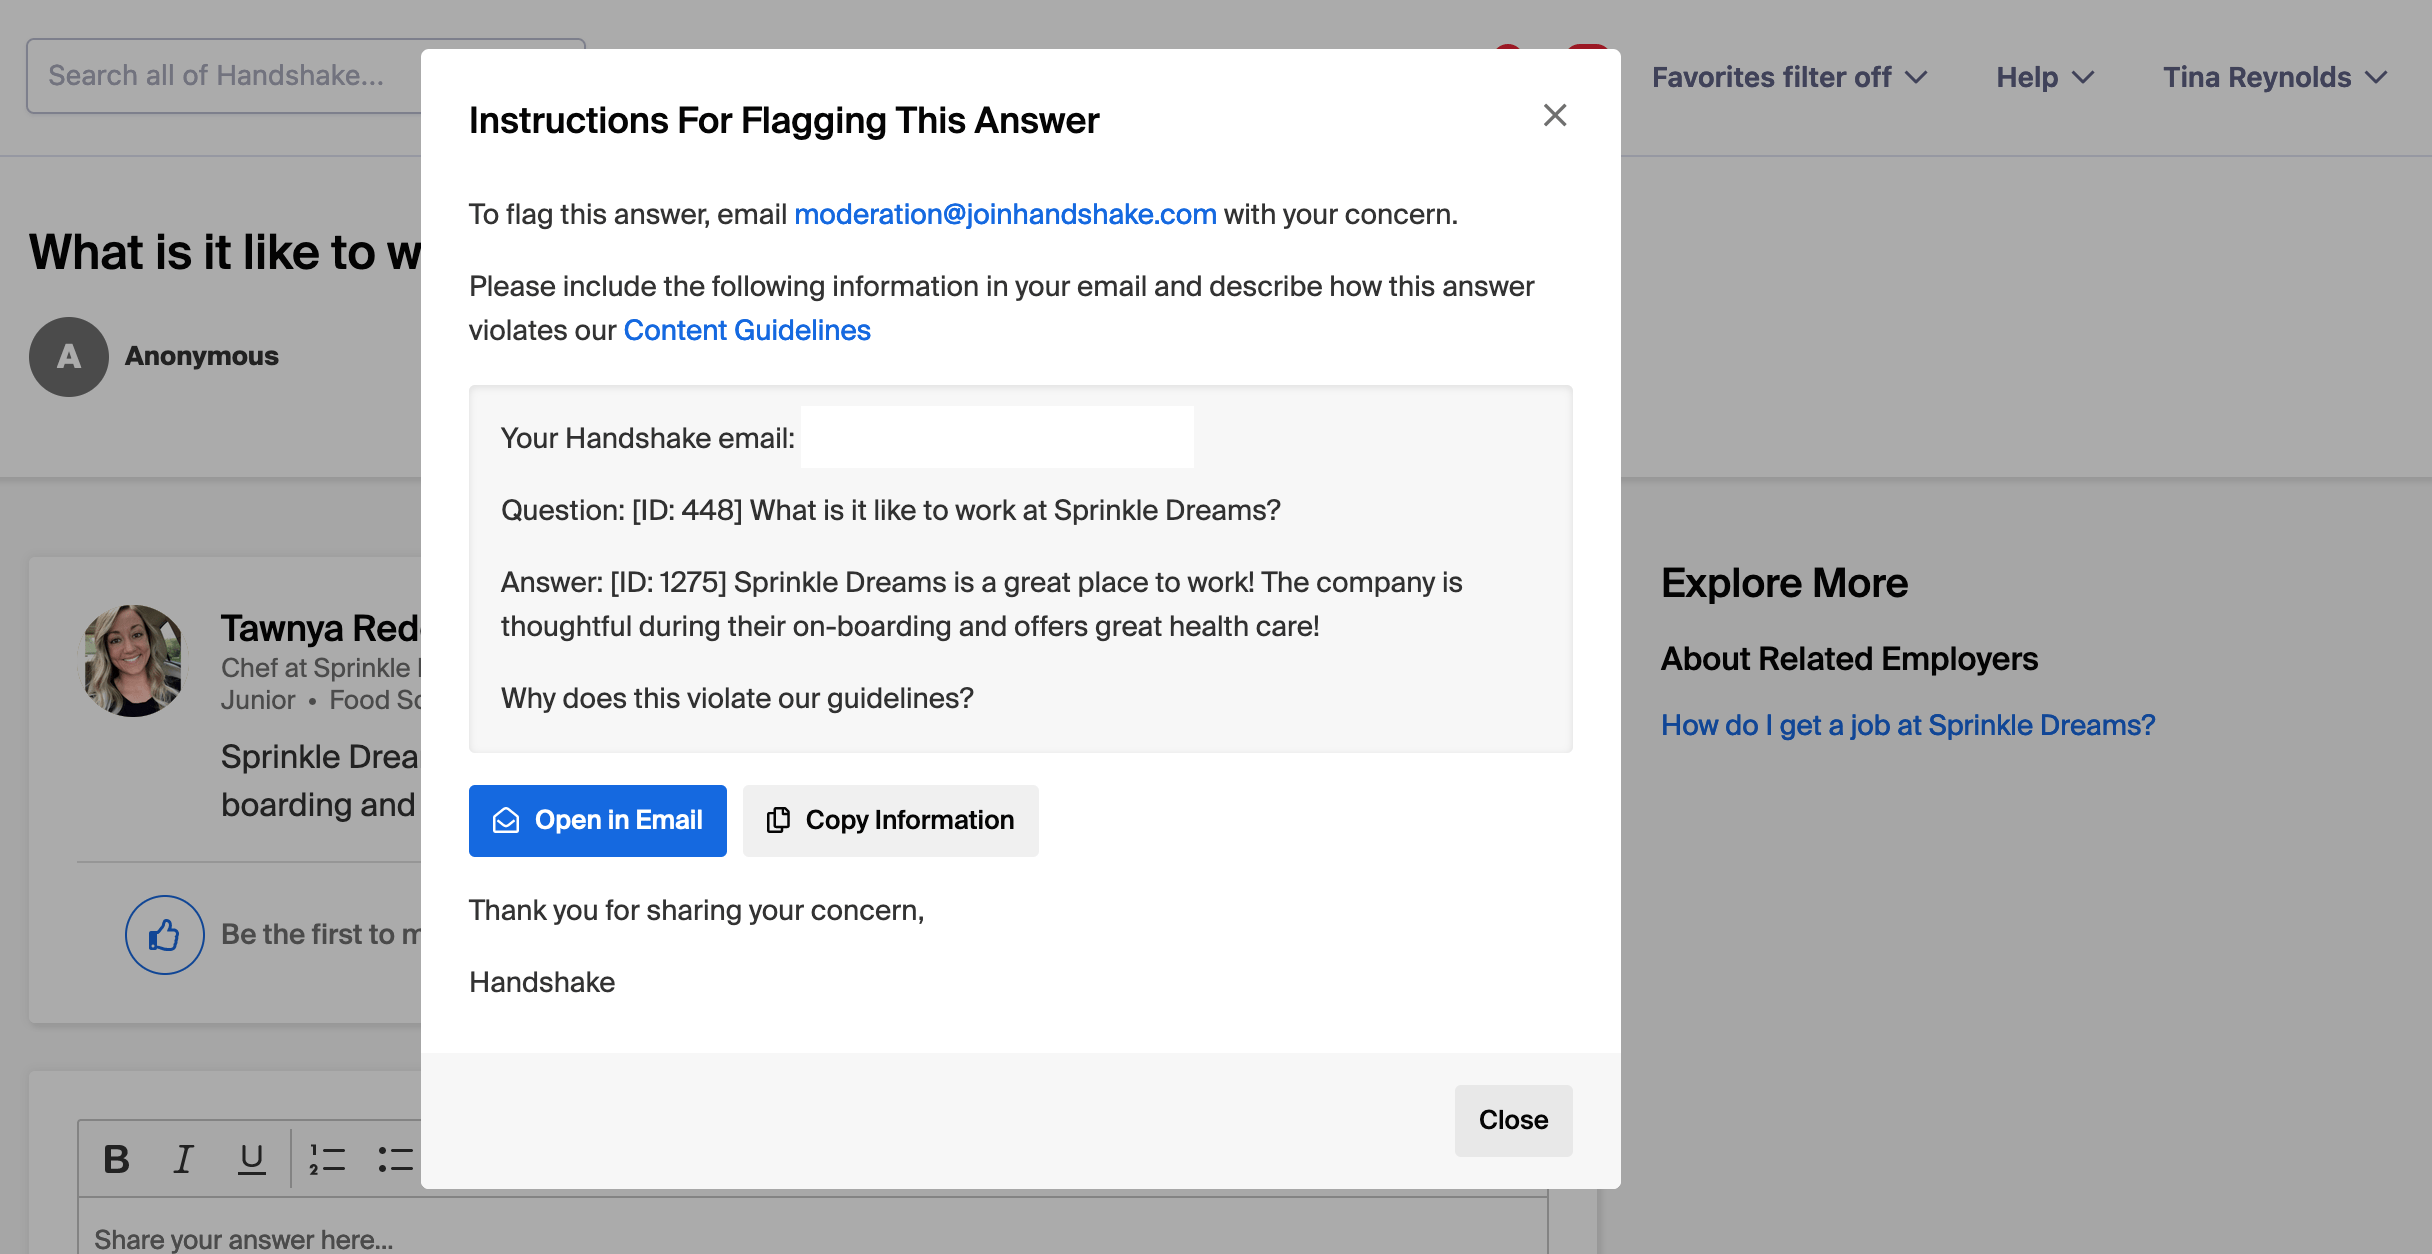
Task: Dismiss the dialog with the X icon
Action: pyautogui.click(x=1555, y=115)
